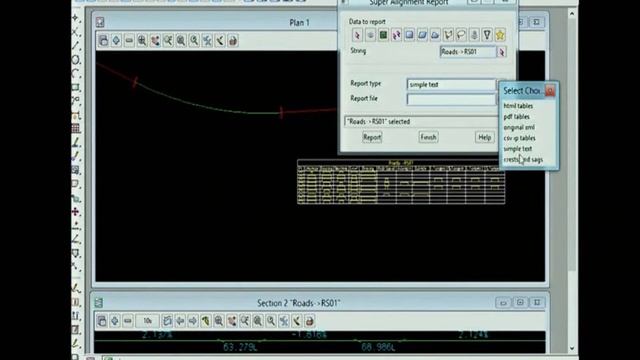640x360 pixels.
Task: Select the green model icon under Data to report
Action: 383,35
